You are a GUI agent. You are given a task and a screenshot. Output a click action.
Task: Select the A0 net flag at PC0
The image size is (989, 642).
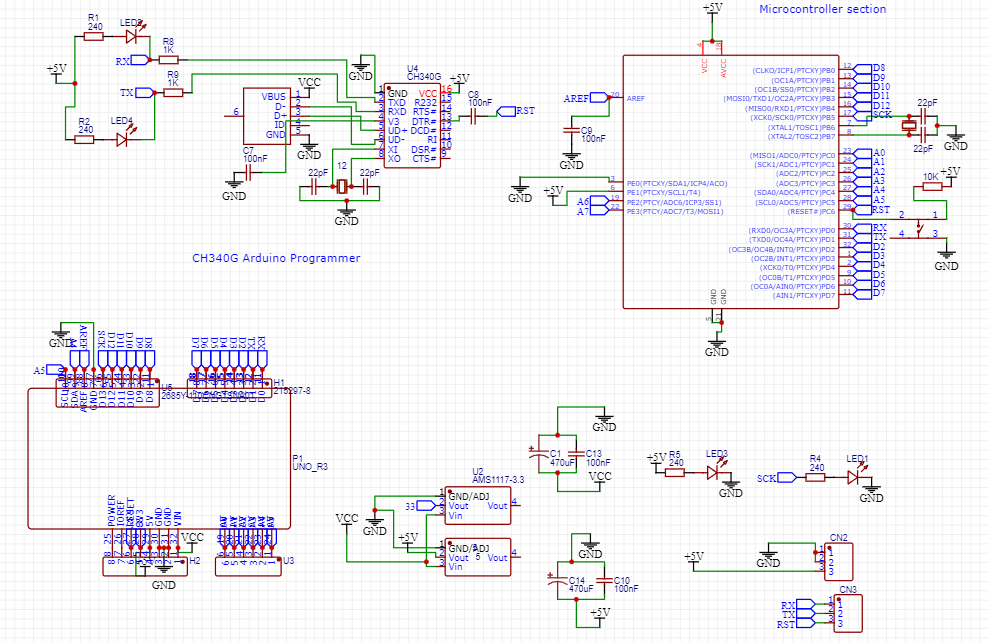[x=870, y=153]
